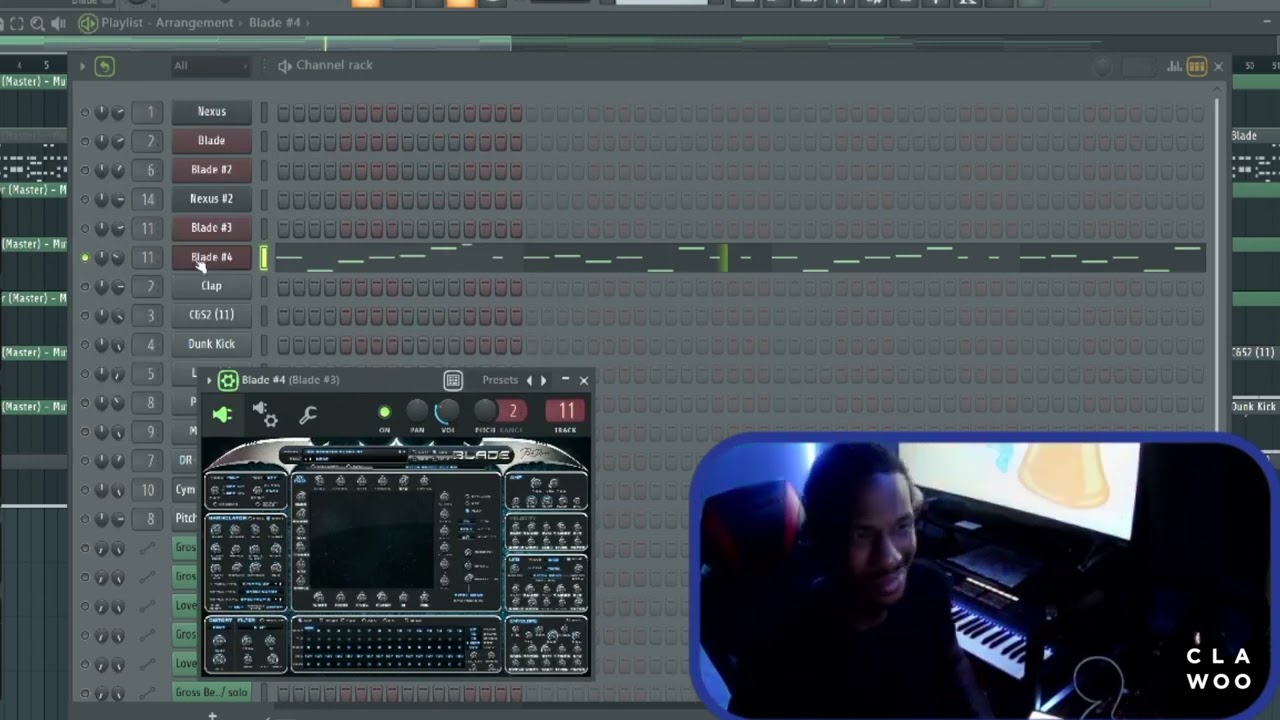The image size is (1280, 720).
Task: Click the magnifier zoom icon in playlist toolbar
Action: coord(37,22)
